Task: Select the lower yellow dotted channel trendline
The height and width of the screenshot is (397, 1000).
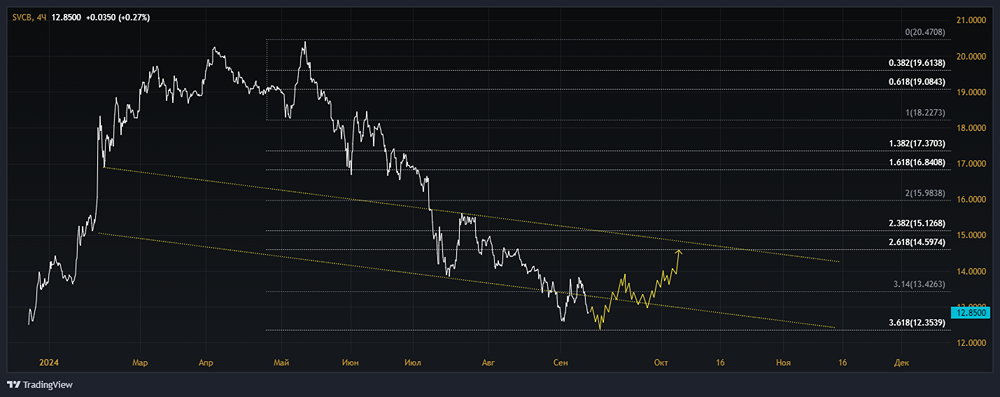Action: point(466,281)
